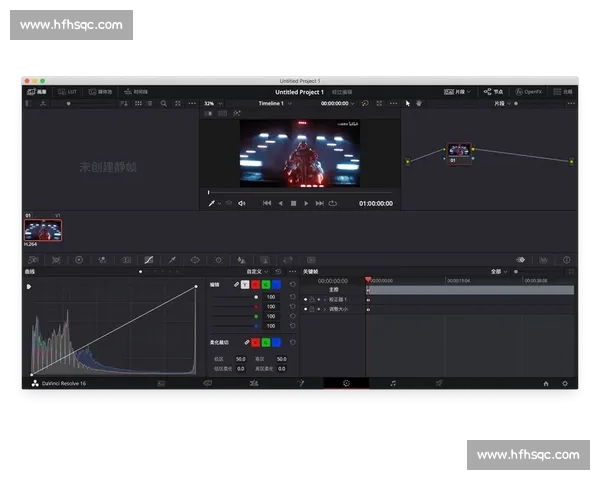This screenshot has height=480, width=600.
Task: Stop playback in the viewer
Action: tap(293, 203)
